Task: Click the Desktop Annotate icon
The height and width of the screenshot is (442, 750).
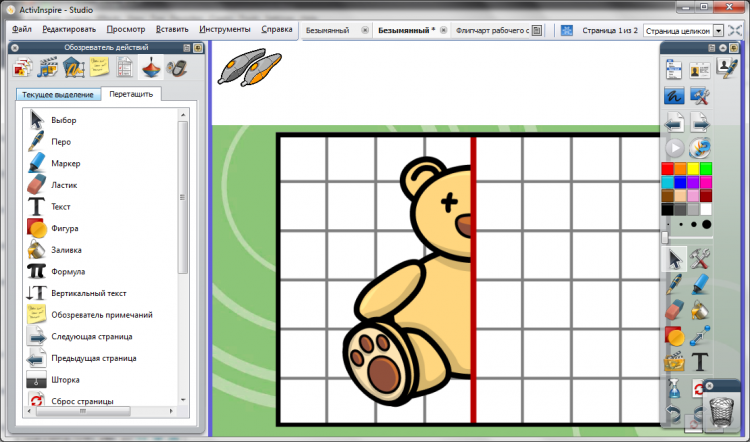Action: [x=674, y=96]
